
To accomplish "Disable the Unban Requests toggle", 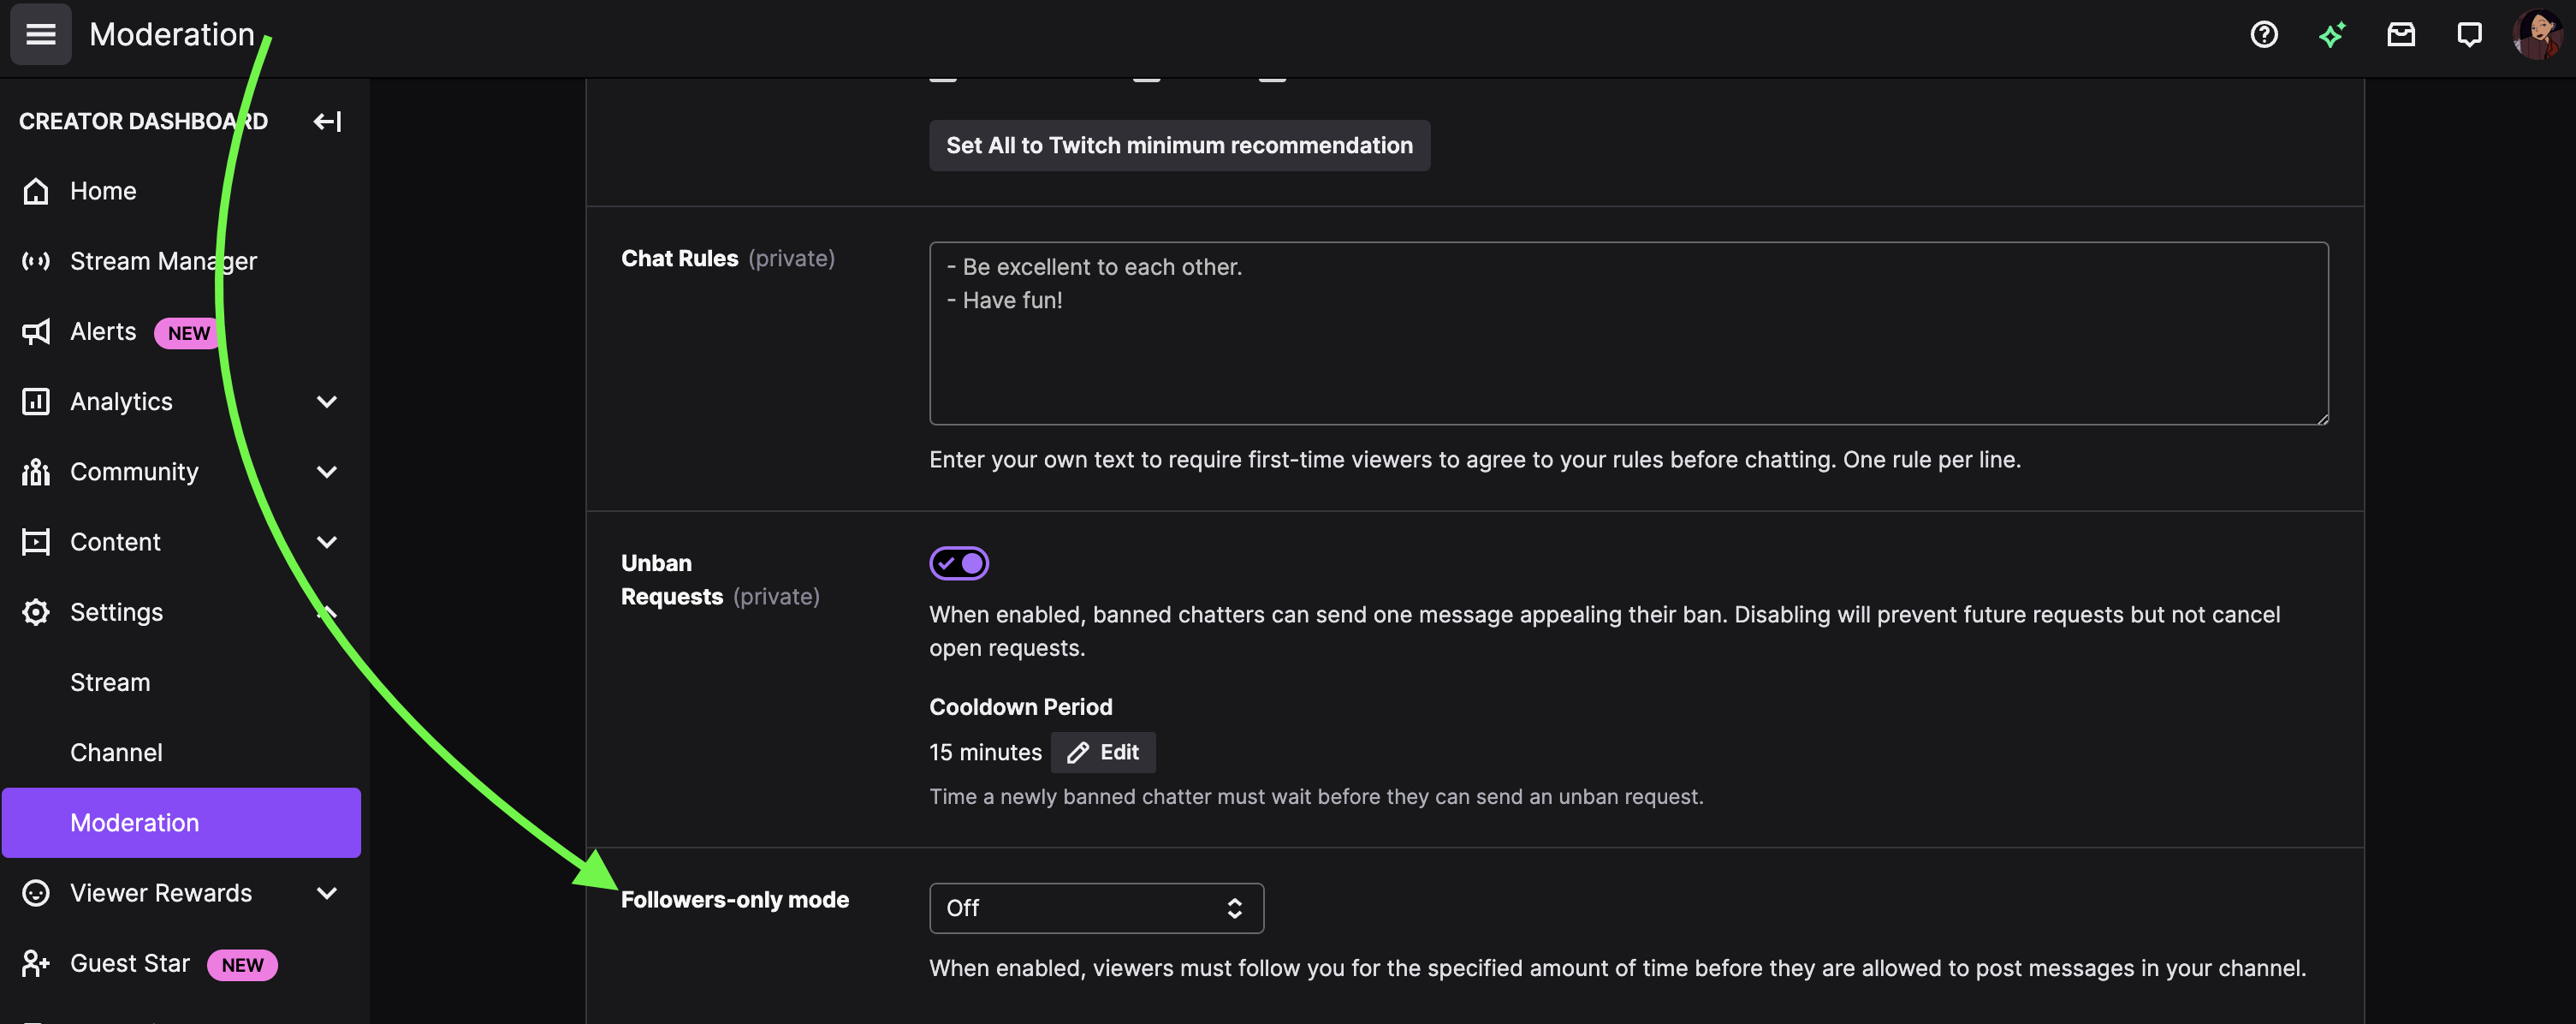I will tap(959, 564).
